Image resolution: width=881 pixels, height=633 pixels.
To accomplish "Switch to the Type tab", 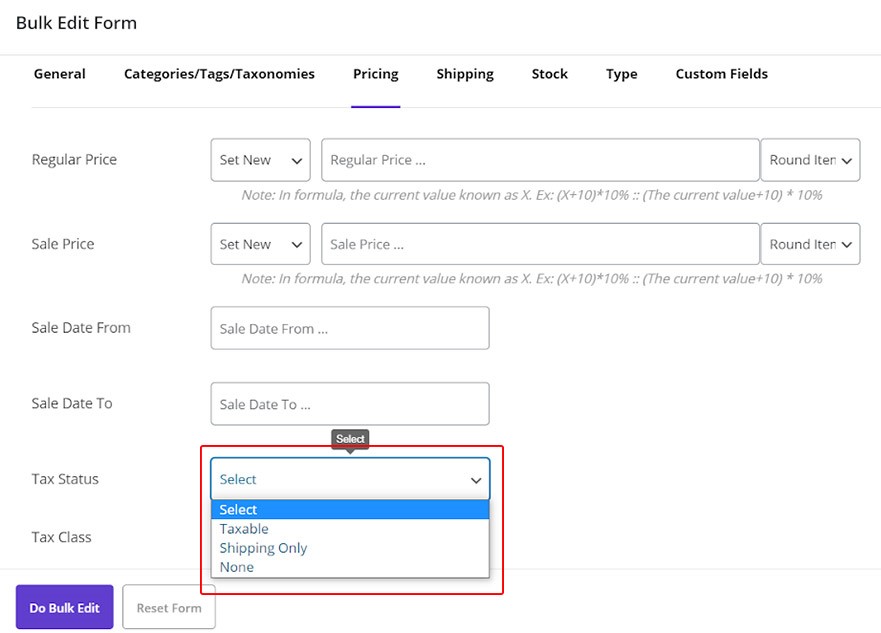I will pos(621,74).
